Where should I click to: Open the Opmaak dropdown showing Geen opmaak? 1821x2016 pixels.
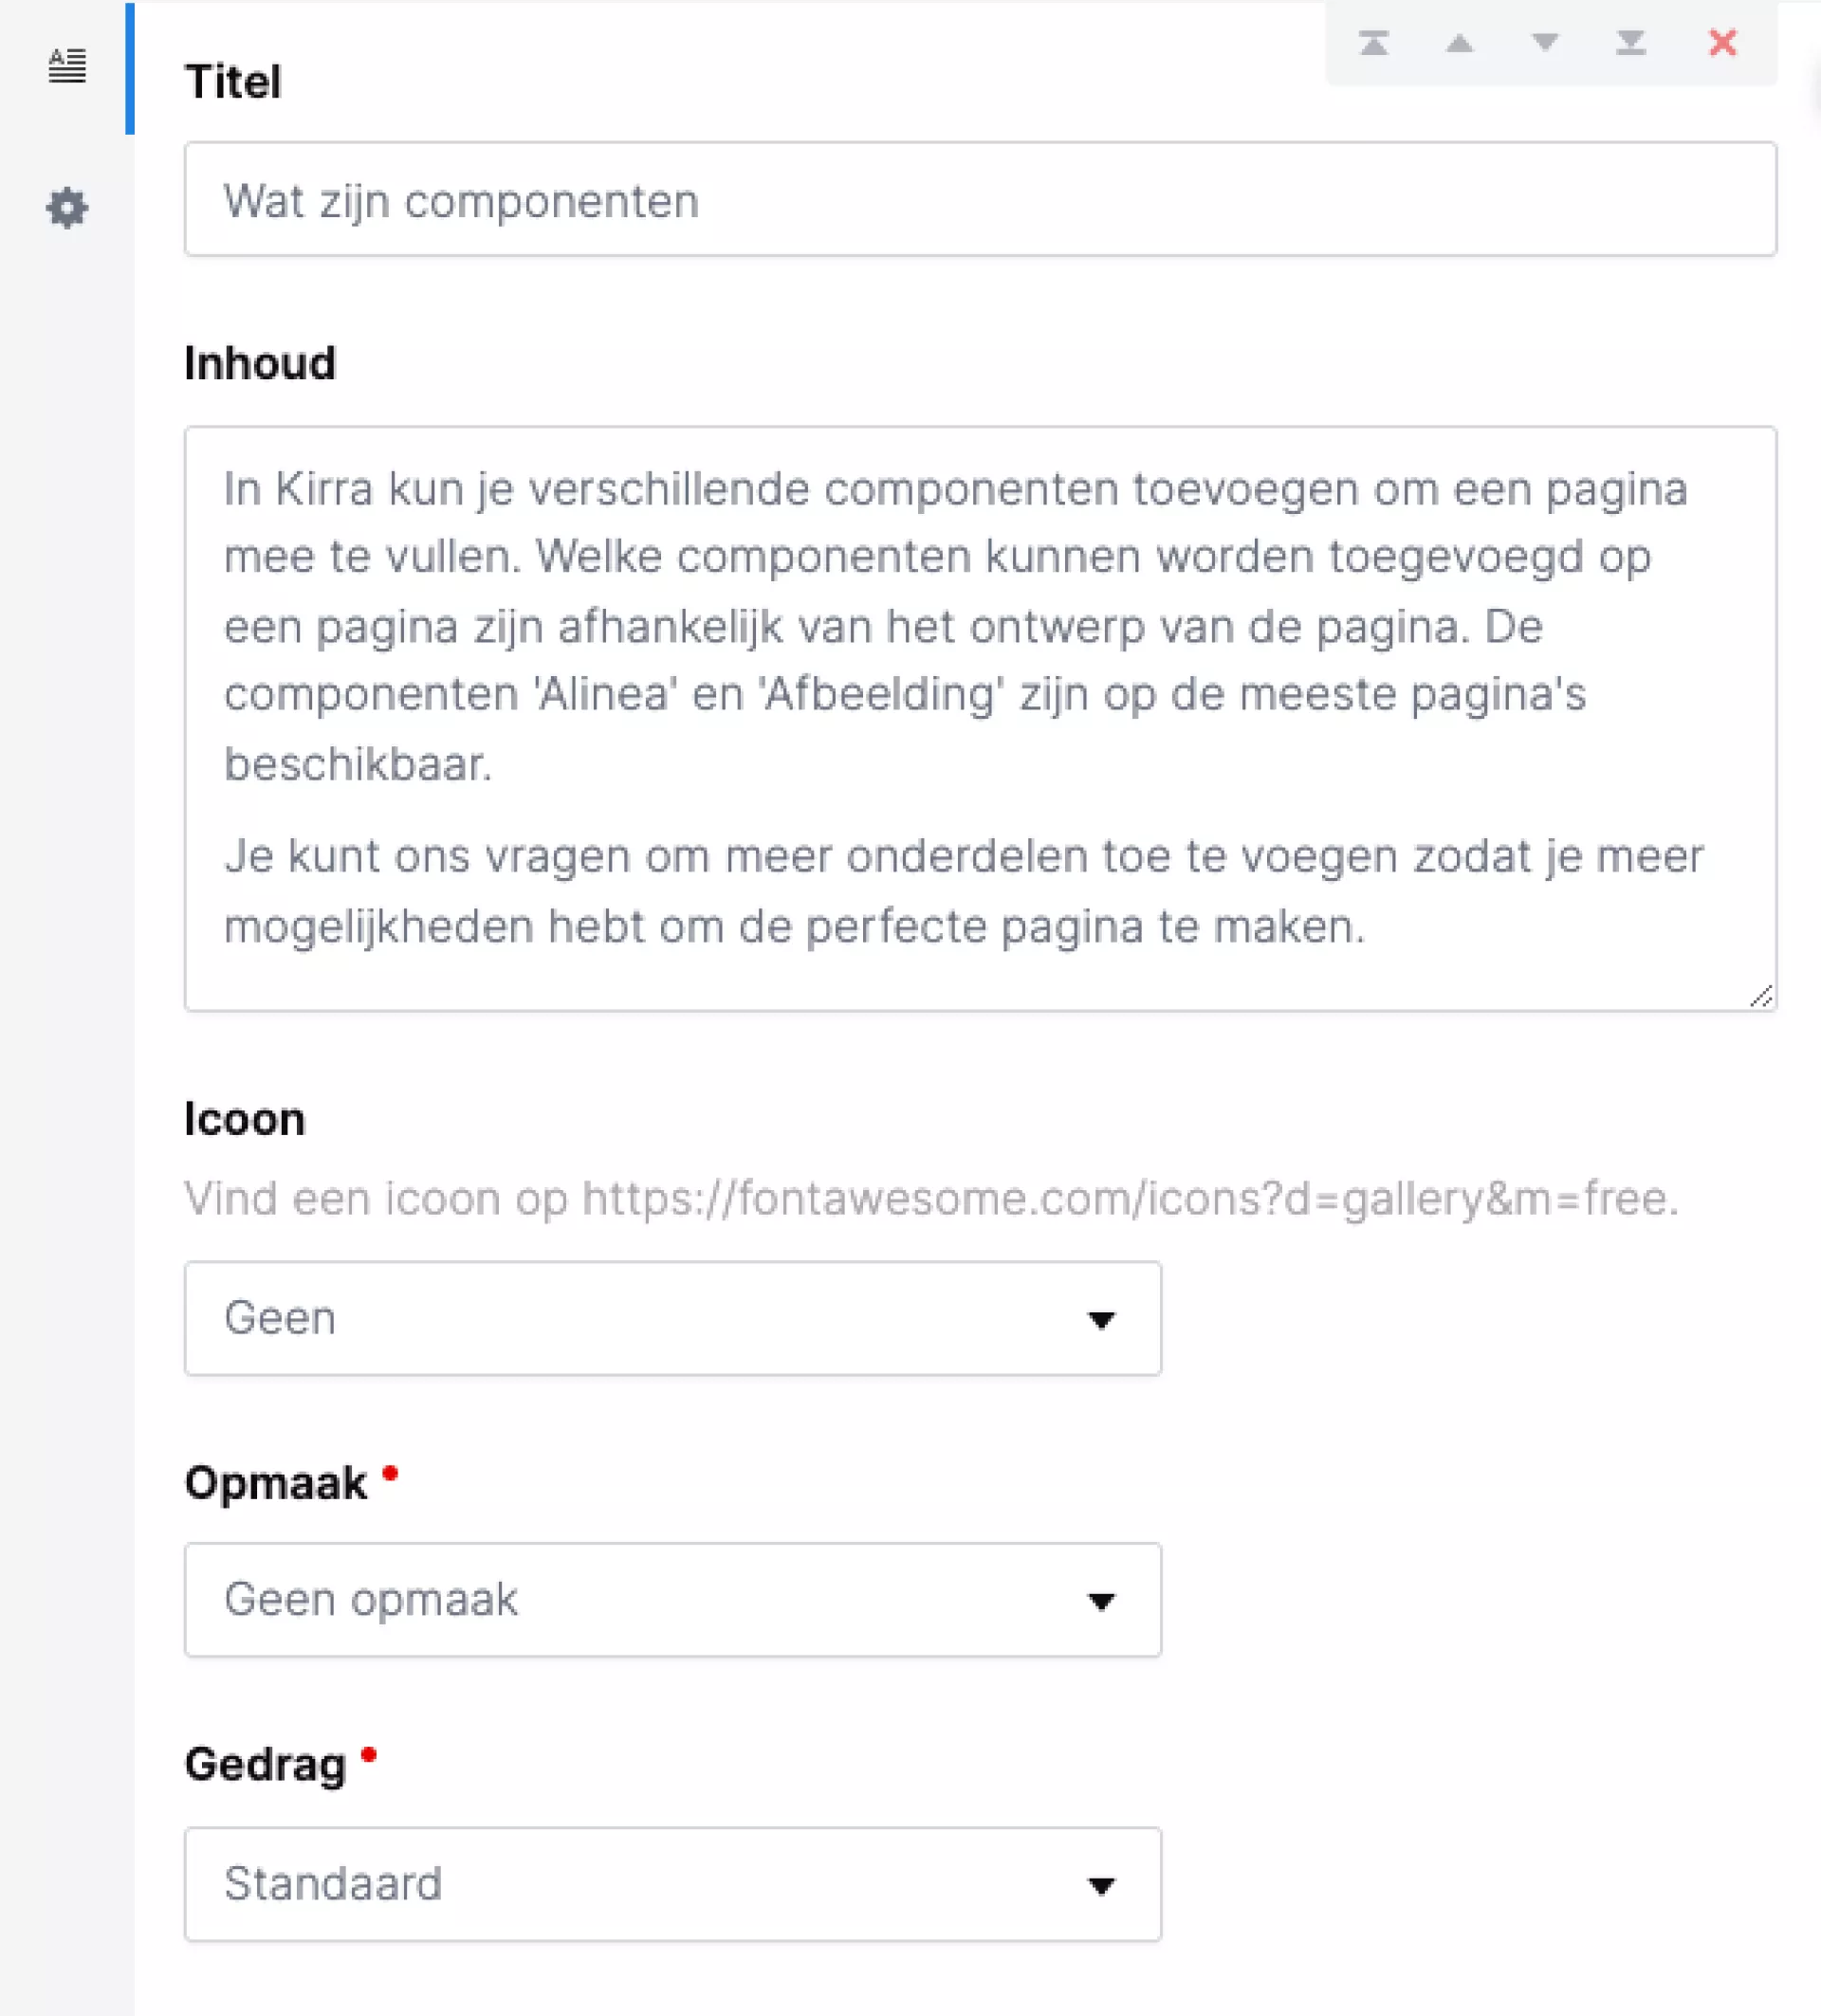point(672,1600)
